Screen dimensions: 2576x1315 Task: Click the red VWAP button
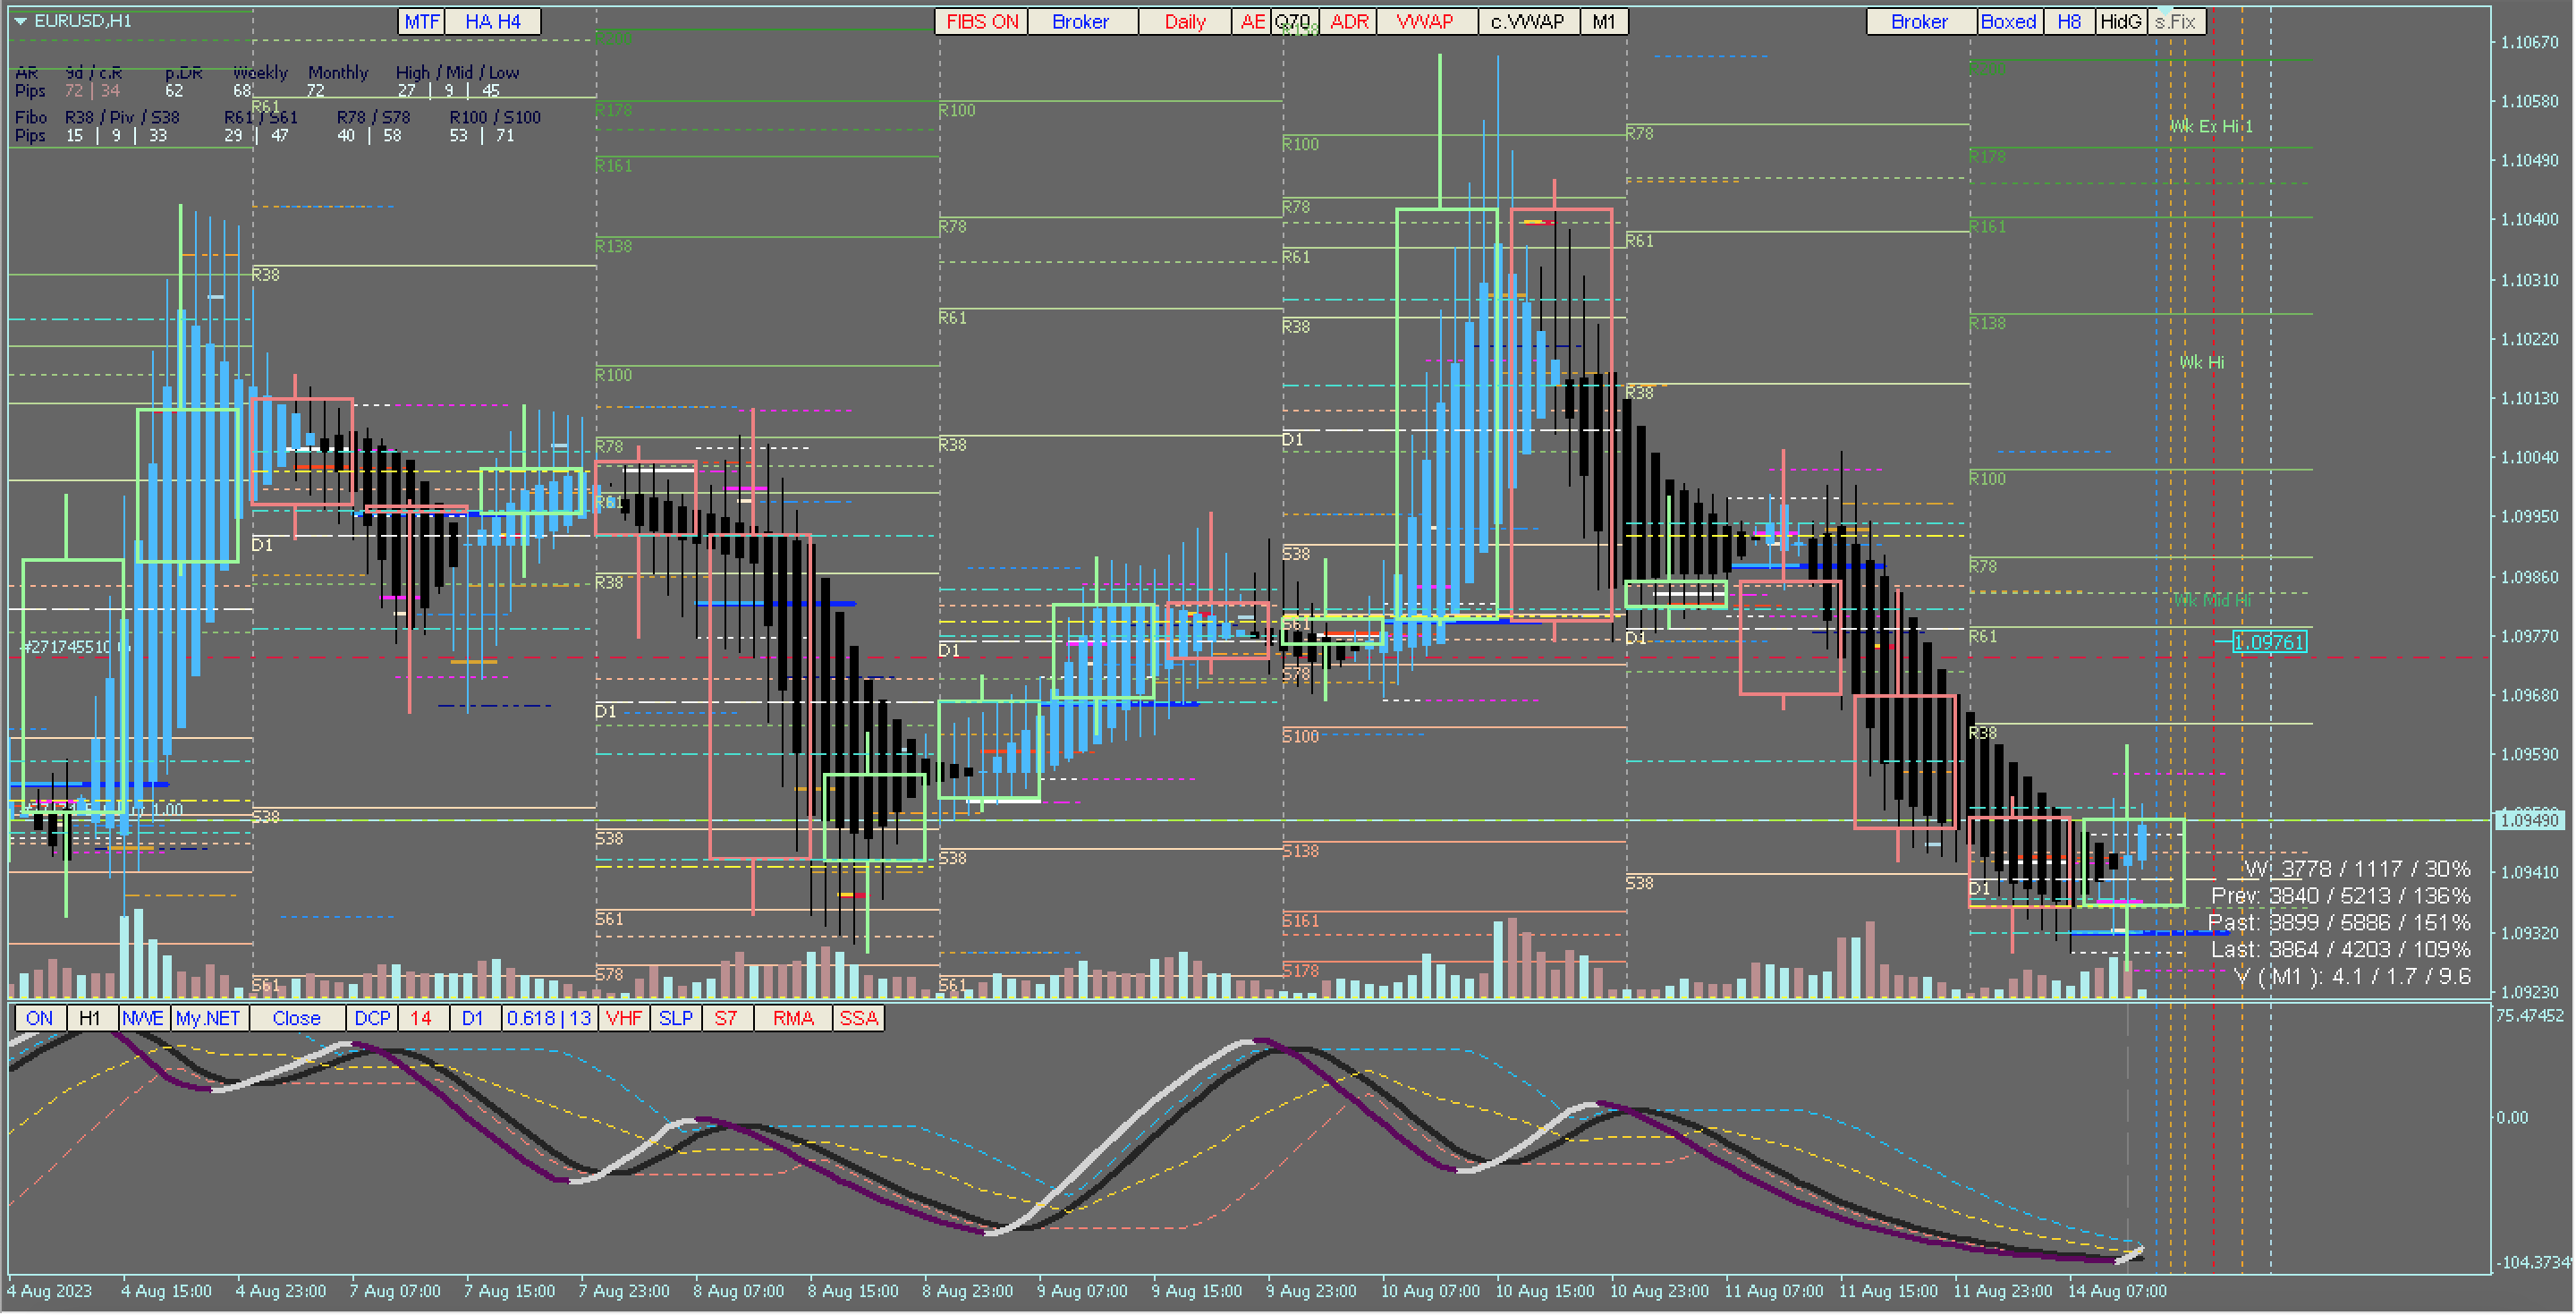(1425, 22)
